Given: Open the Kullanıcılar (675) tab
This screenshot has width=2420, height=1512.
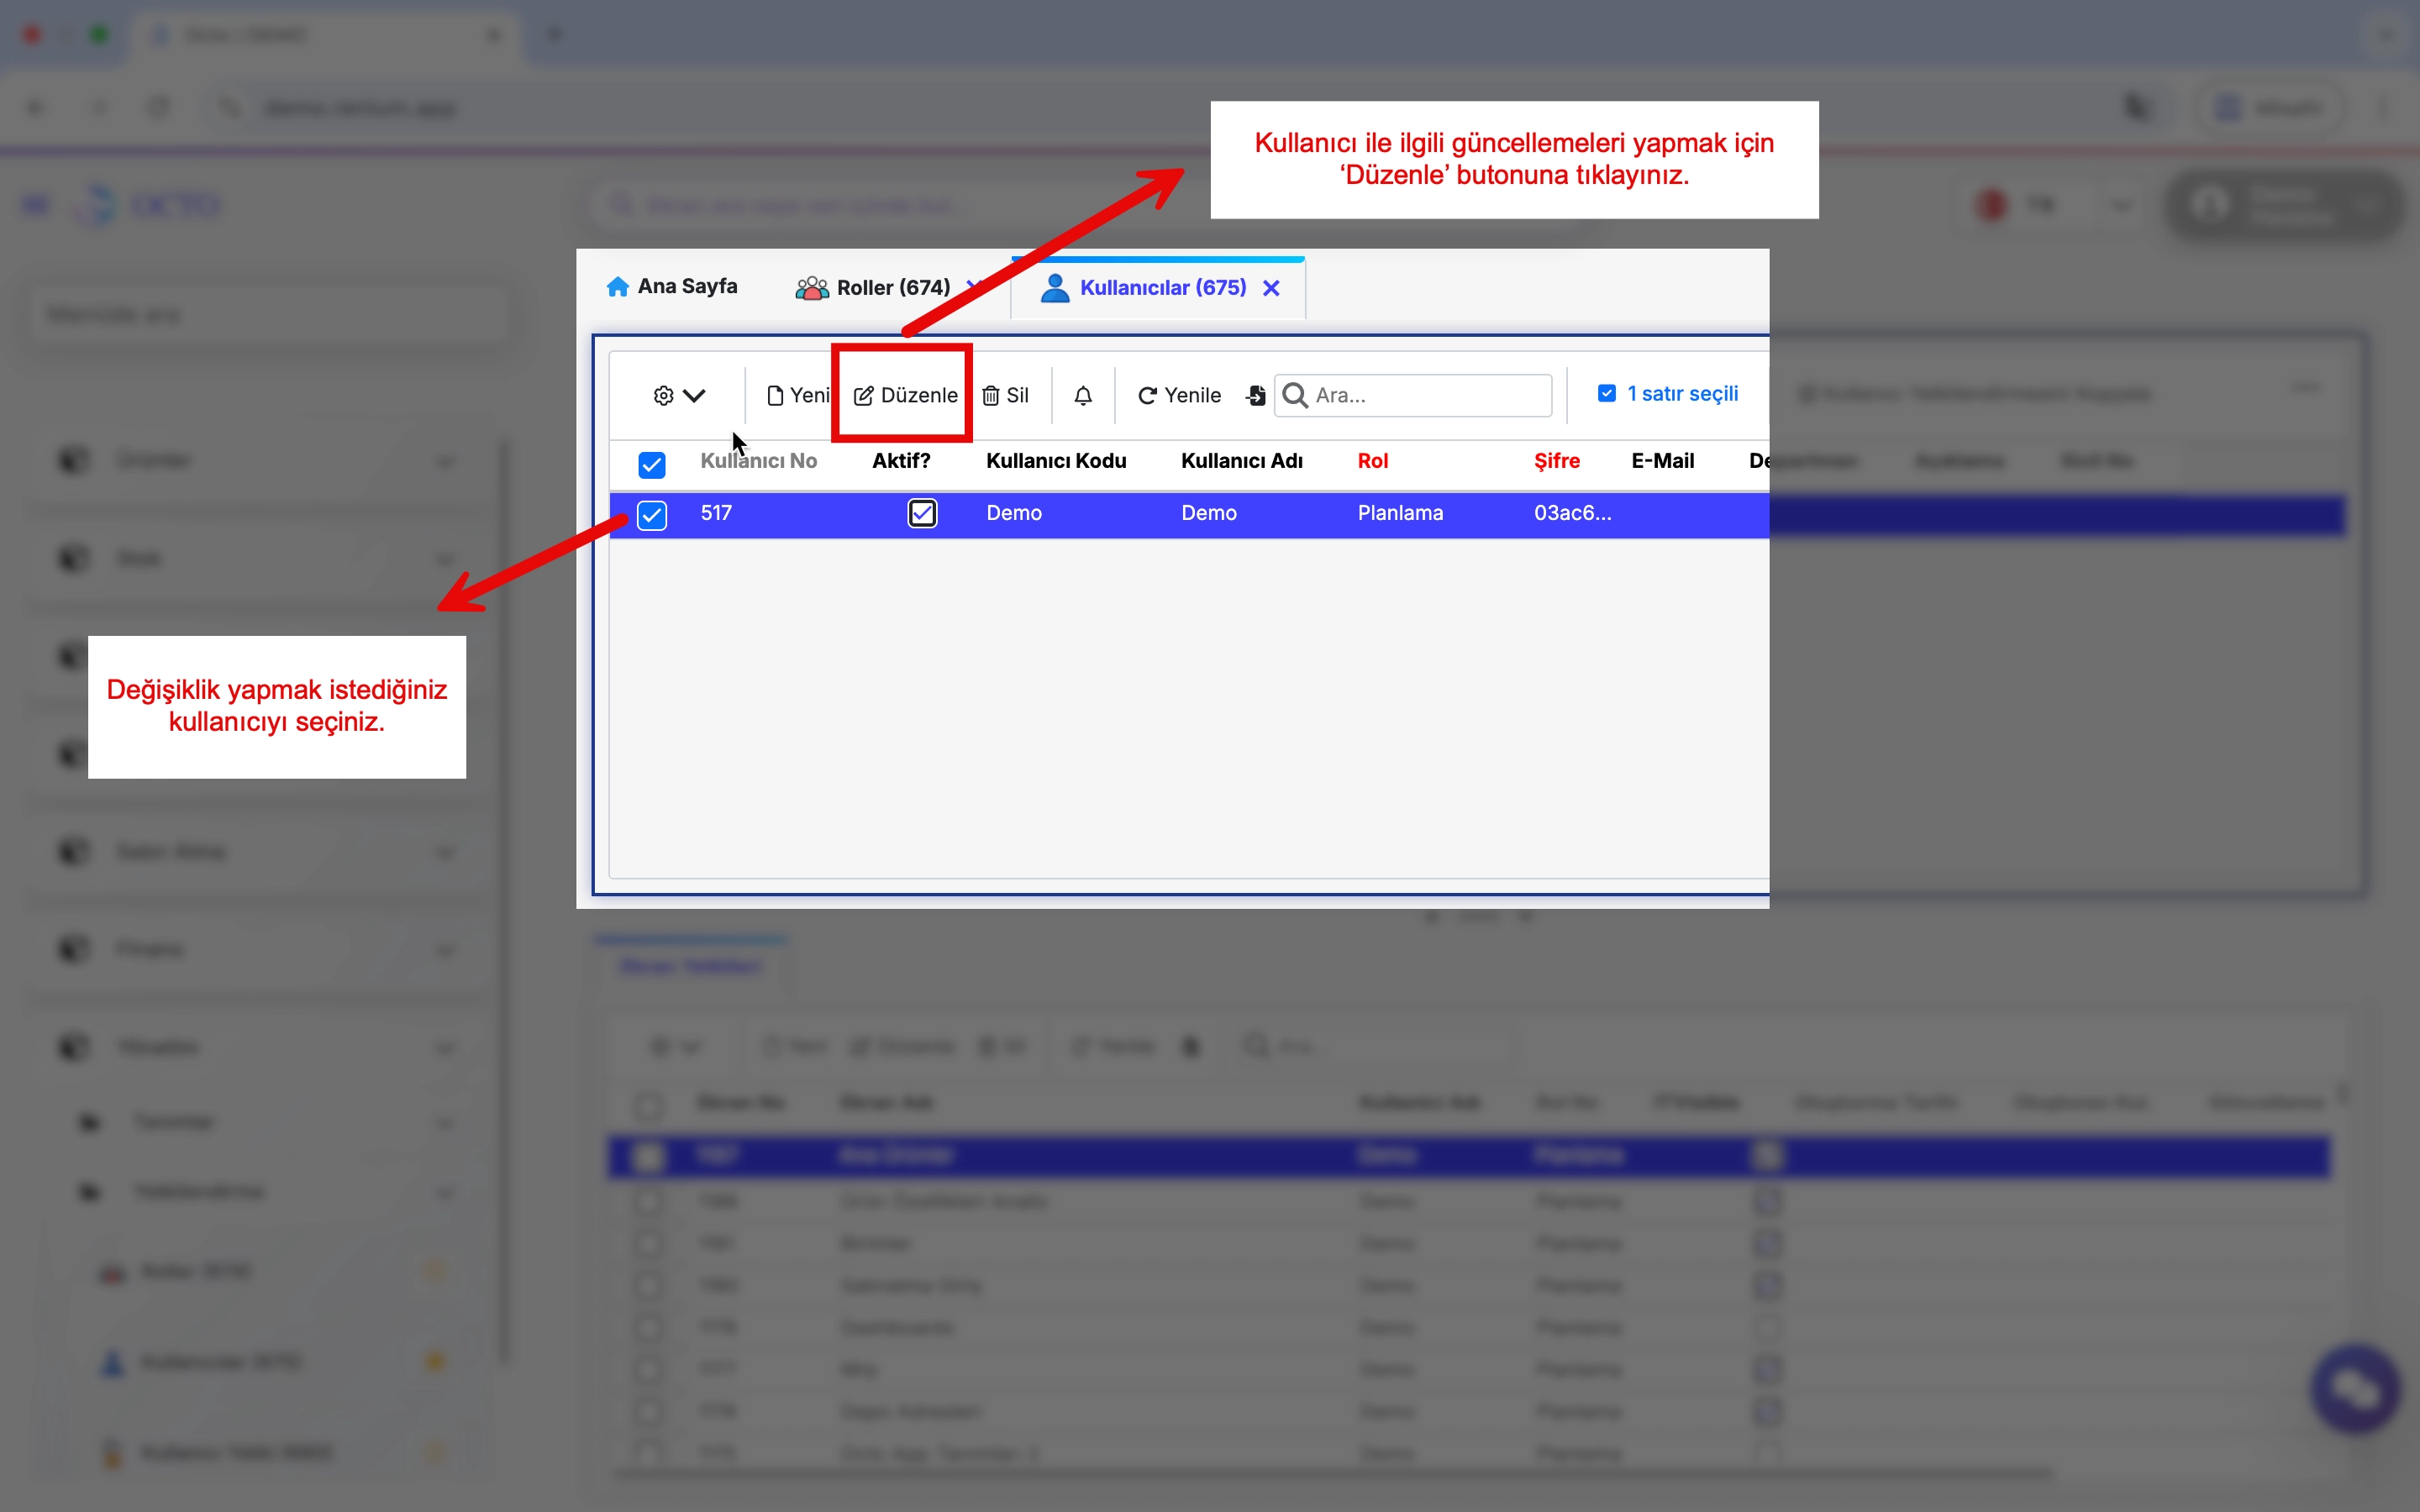Looking at the screenshot, I should pos(1162,288).
